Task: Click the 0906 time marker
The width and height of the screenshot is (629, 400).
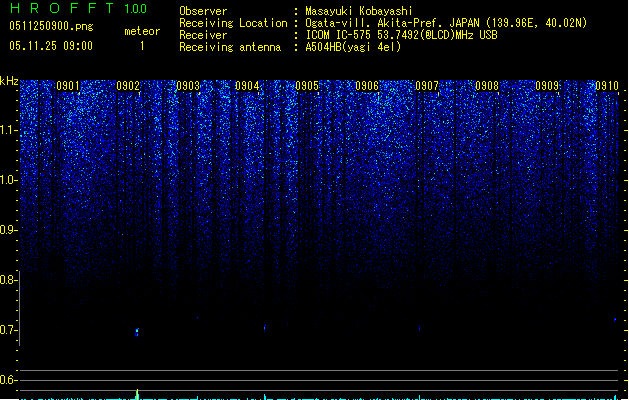Action: pyautogui.click(x=367, y=85)
